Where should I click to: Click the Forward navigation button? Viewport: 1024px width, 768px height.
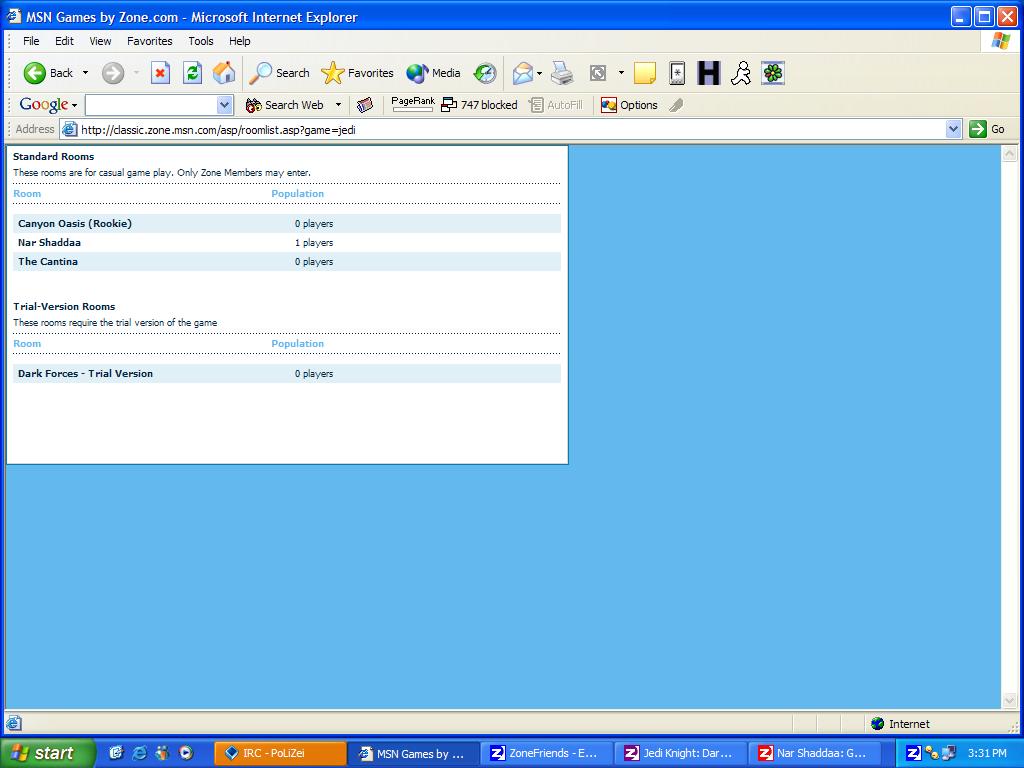click(113, 73)
